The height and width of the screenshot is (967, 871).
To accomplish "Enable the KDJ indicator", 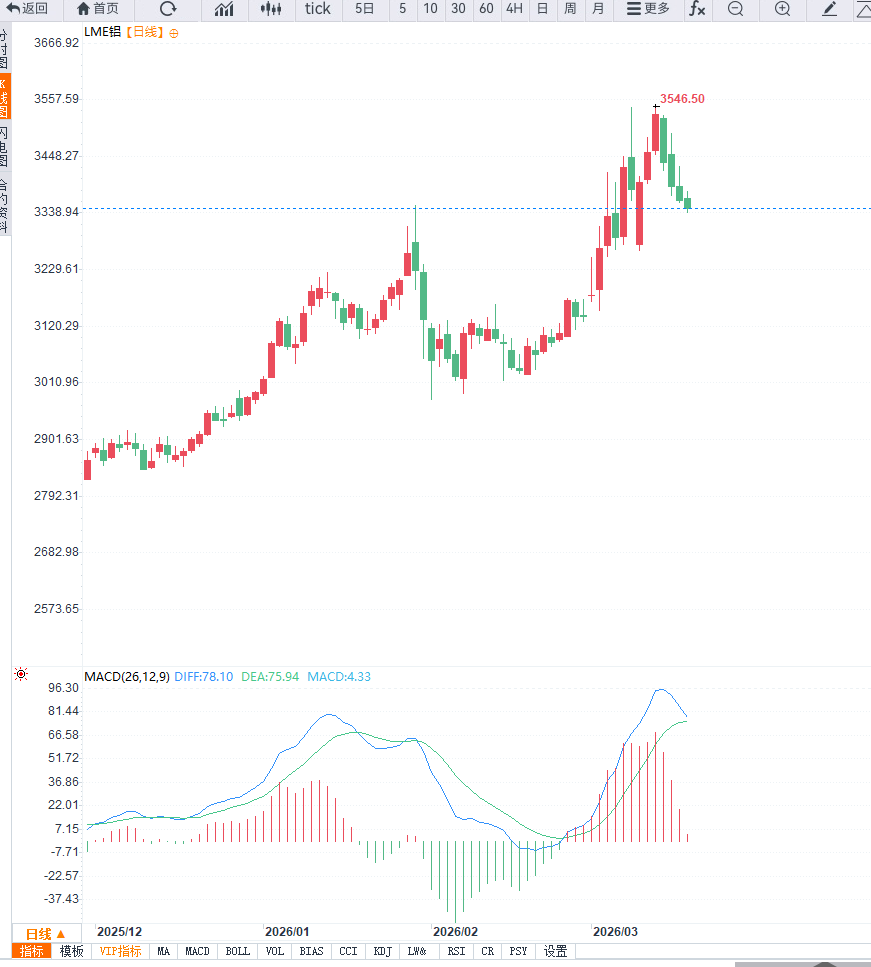I will 382,951.
